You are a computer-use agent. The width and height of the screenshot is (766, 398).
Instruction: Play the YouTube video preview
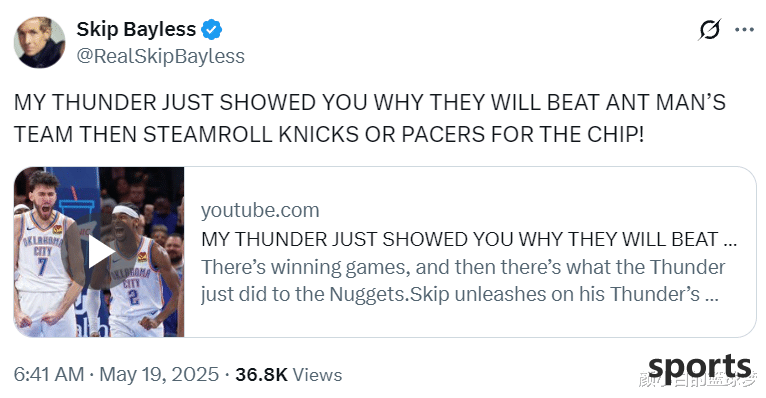tap(100, 252)
